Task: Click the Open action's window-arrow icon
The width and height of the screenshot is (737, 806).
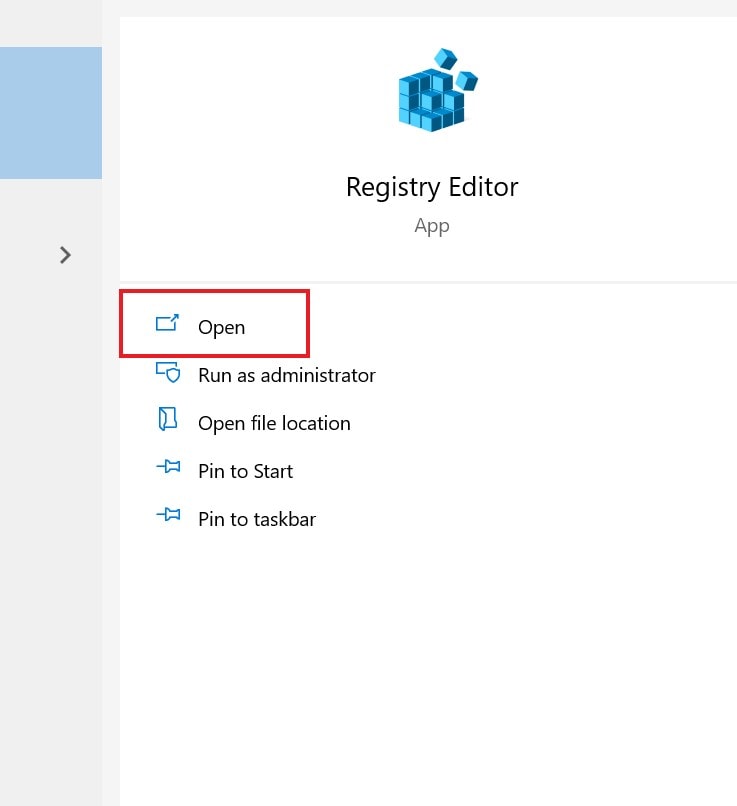Action: click(168, 323)
